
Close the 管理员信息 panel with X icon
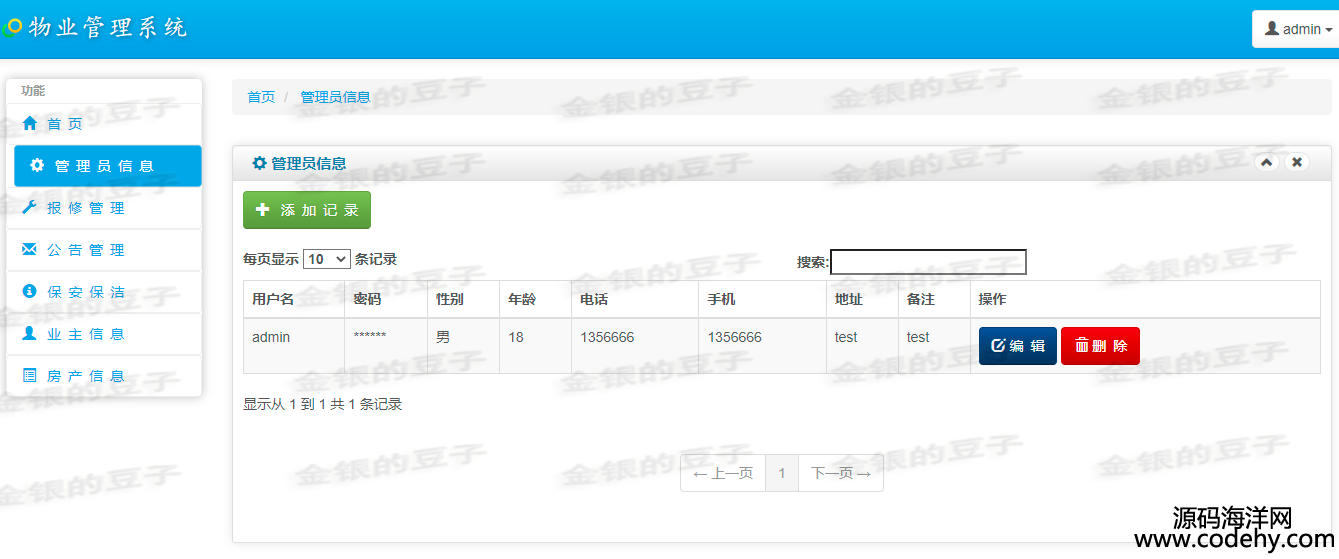(1296, 162)
